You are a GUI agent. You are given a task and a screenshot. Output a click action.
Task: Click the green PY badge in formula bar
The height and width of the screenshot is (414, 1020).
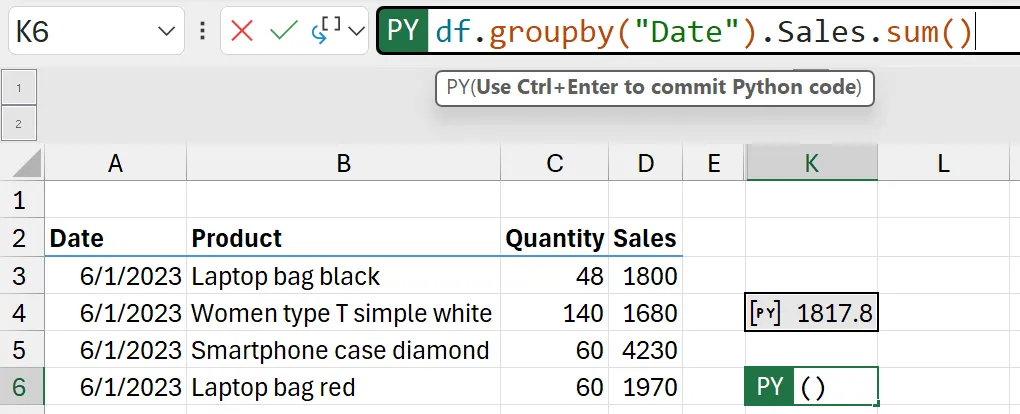pos(402,31)
